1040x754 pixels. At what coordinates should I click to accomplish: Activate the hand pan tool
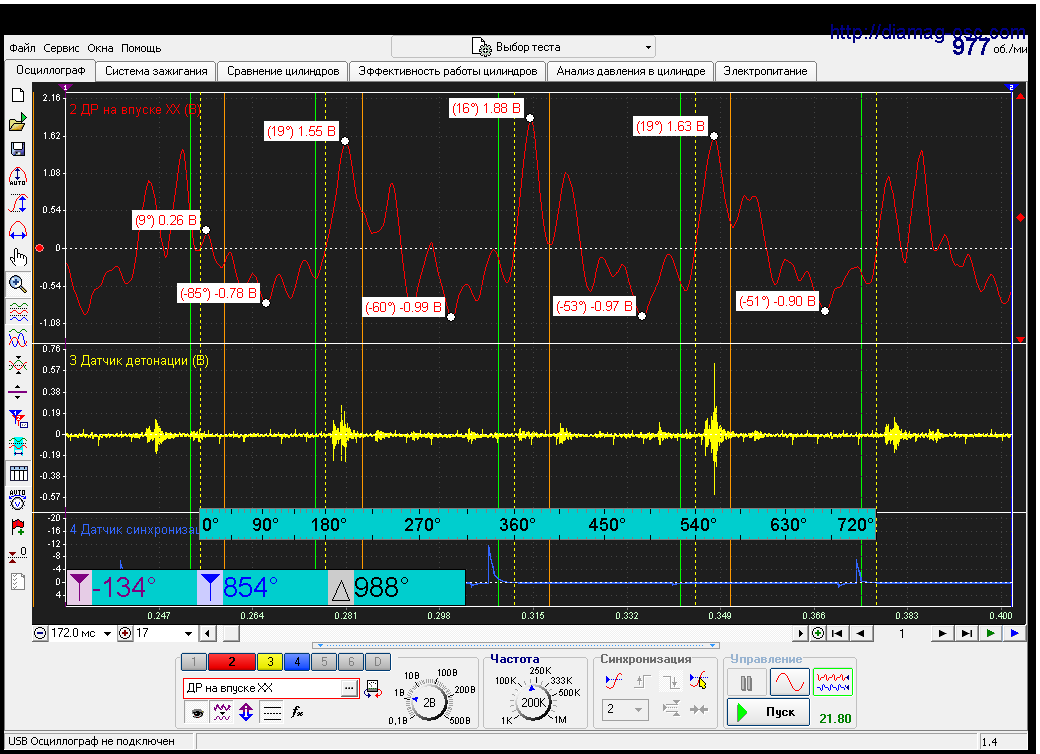pyautogui.click(x=18, y=257)
